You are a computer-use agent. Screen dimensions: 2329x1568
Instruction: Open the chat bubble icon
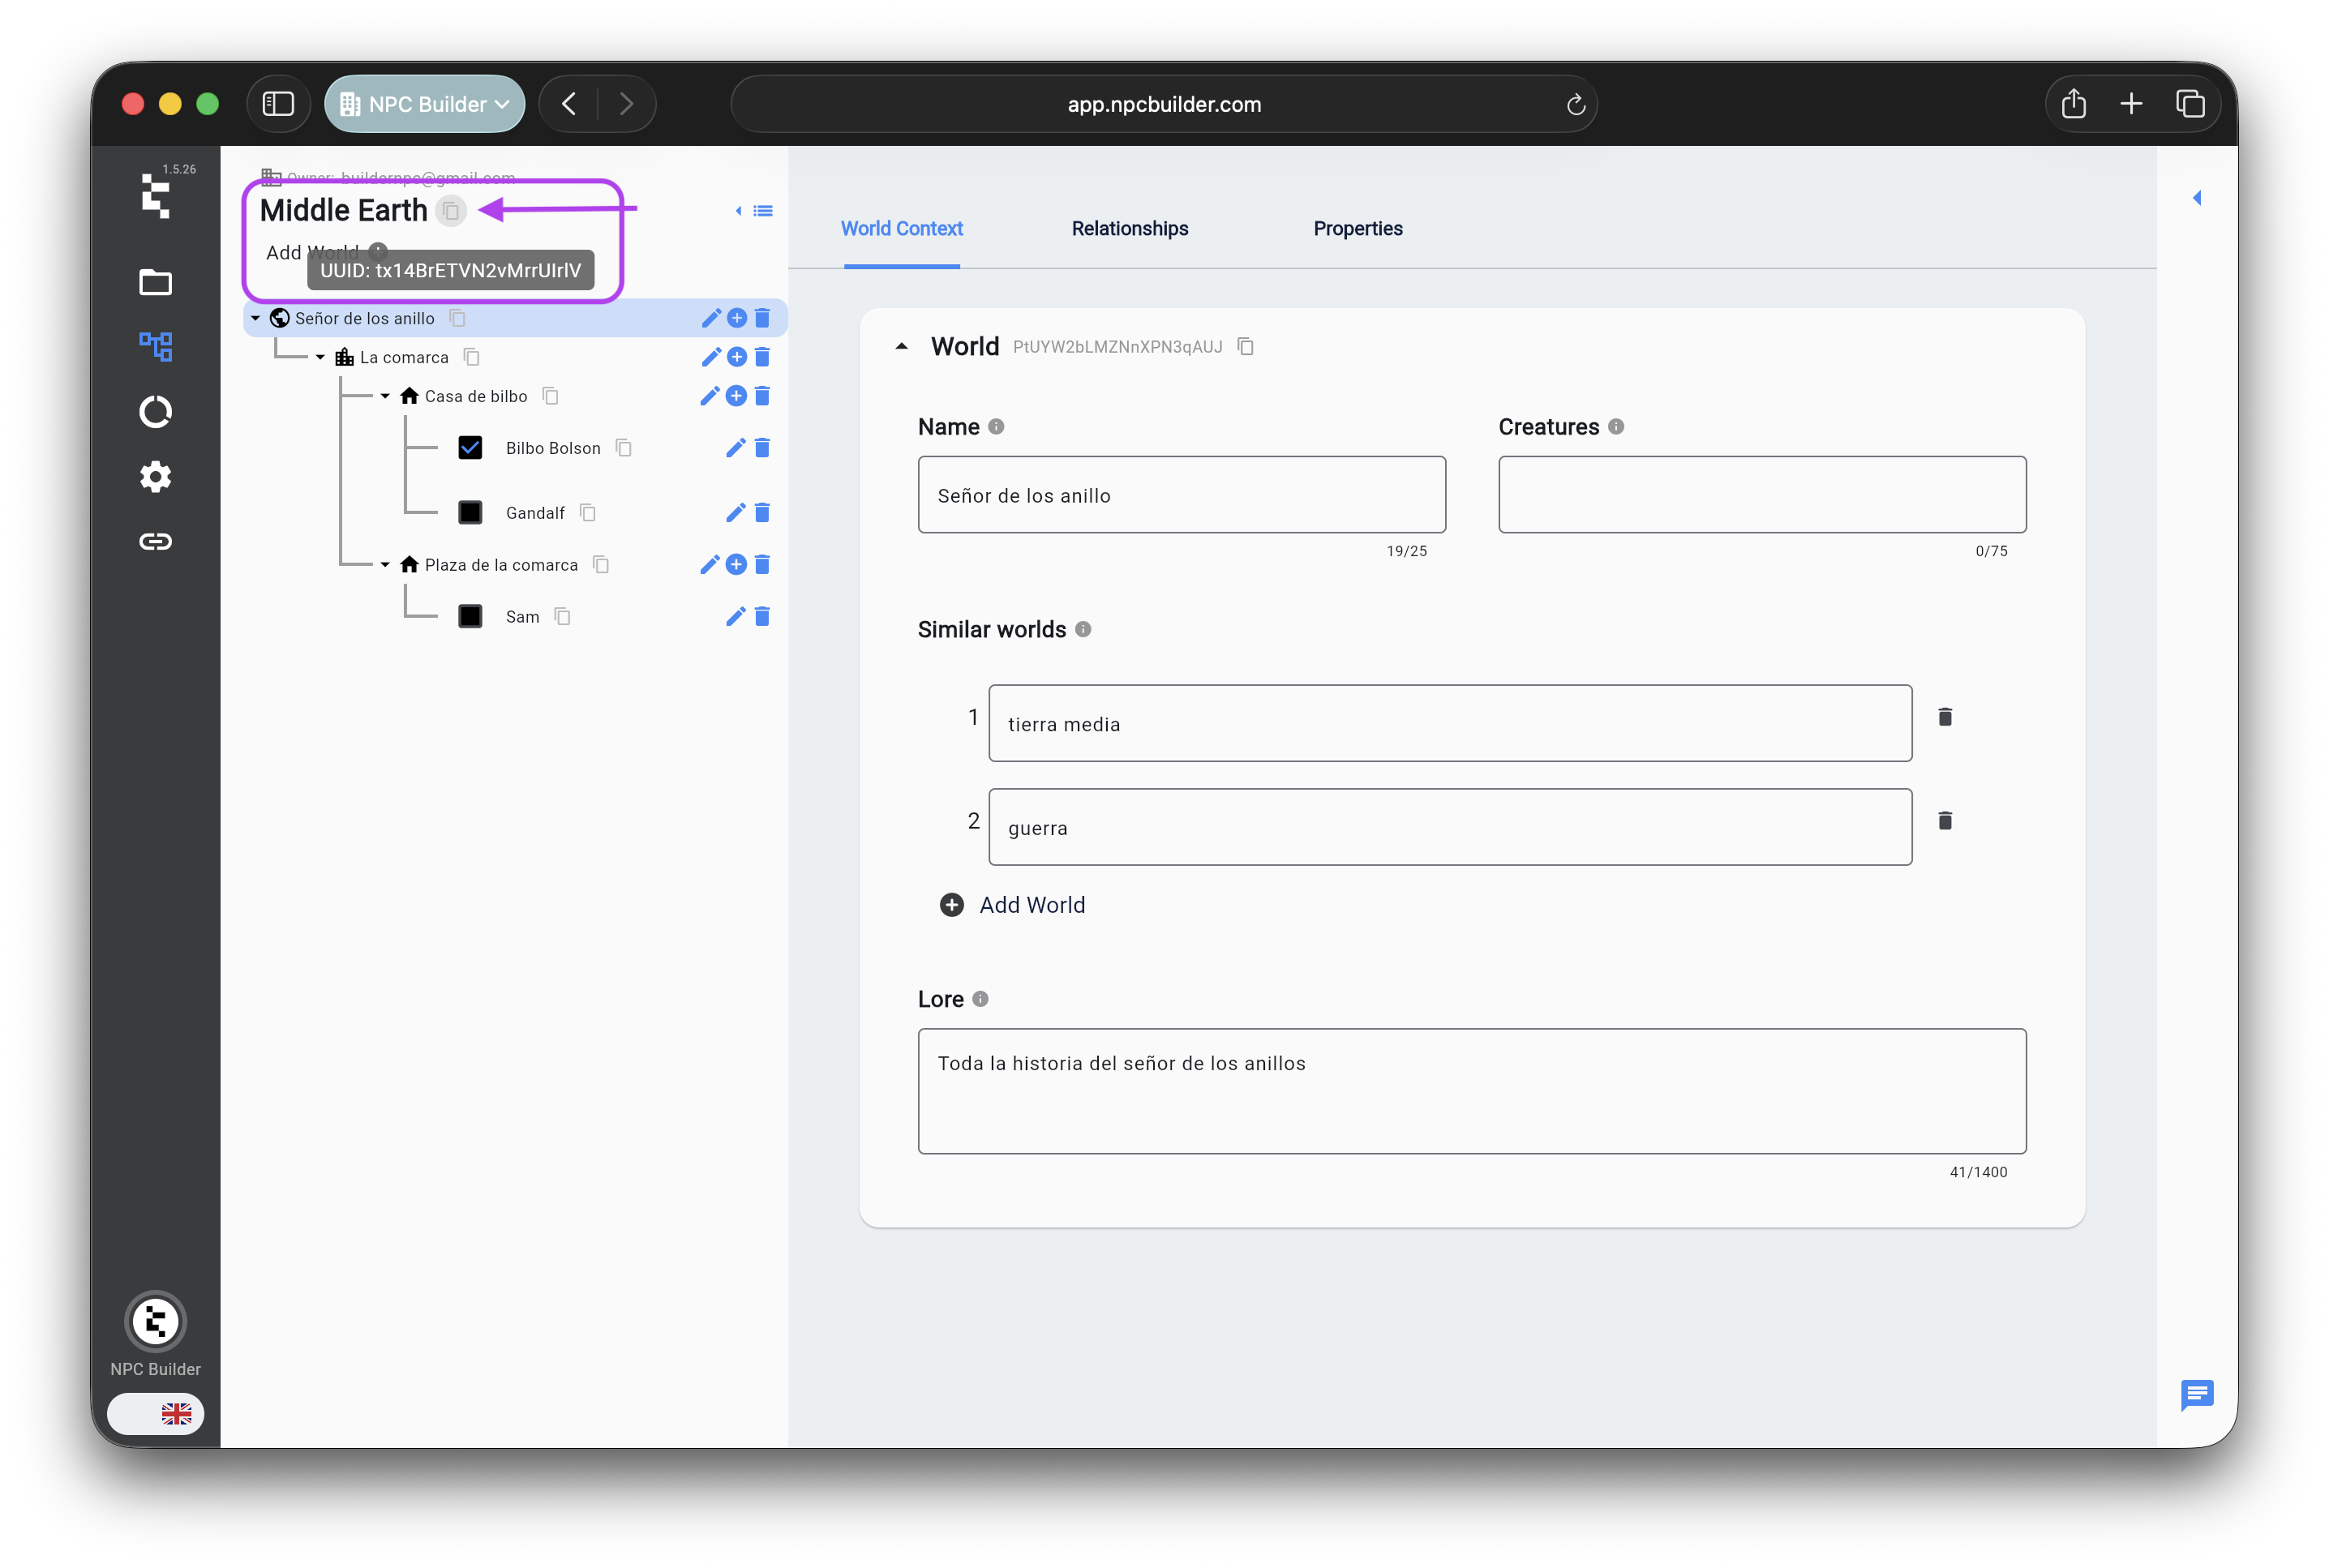tap(2196, 1394)
